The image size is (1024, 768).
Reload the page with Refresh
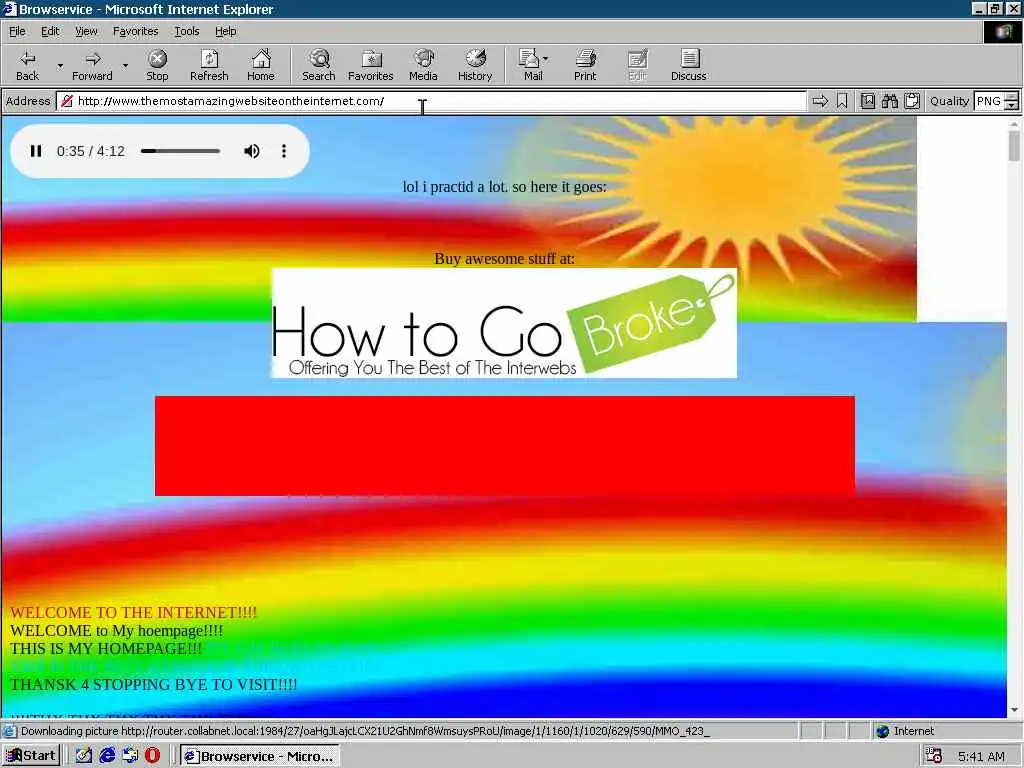(209, 65)
